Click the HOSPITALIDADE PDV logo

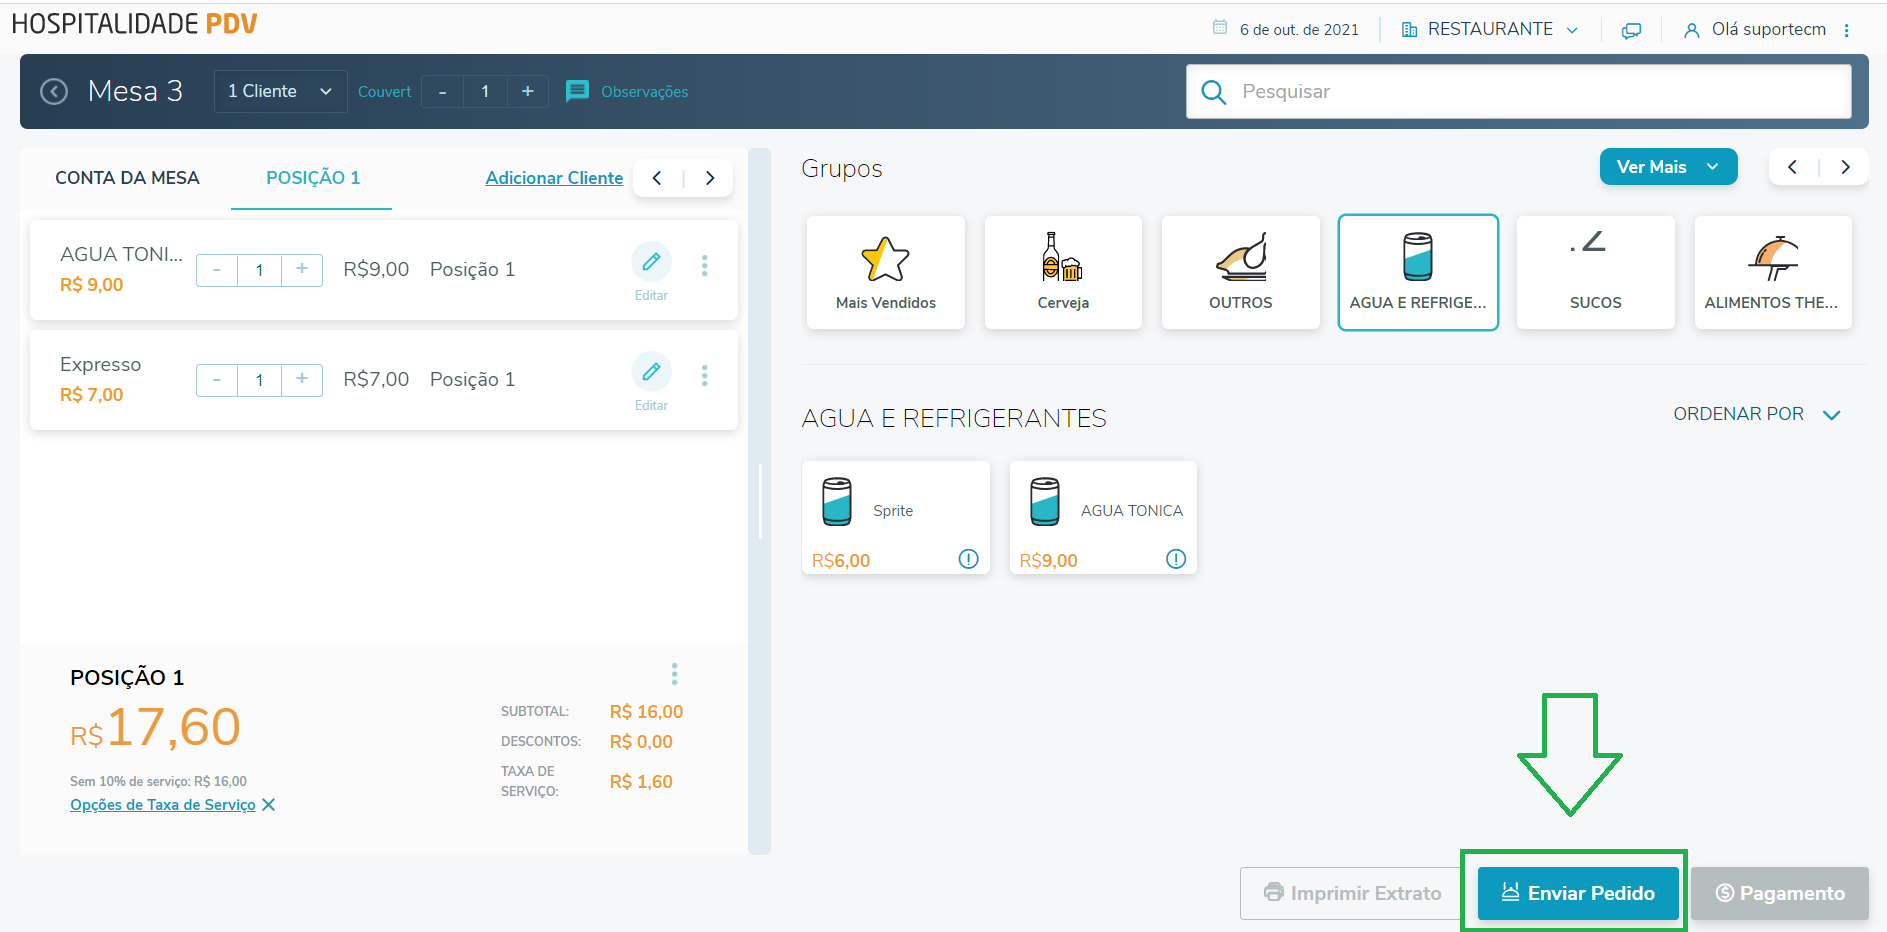(134, 24)
